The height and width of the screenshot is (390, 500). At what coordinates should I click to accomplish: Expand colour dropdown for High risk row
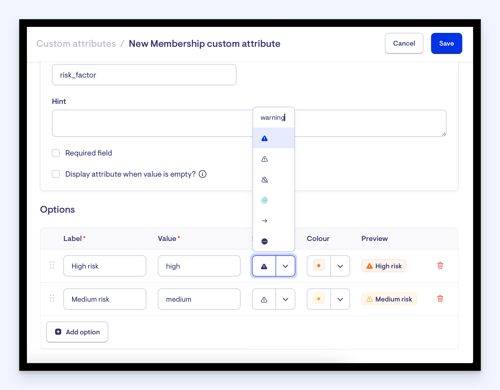pyautogui.click(x=340, y=266)
